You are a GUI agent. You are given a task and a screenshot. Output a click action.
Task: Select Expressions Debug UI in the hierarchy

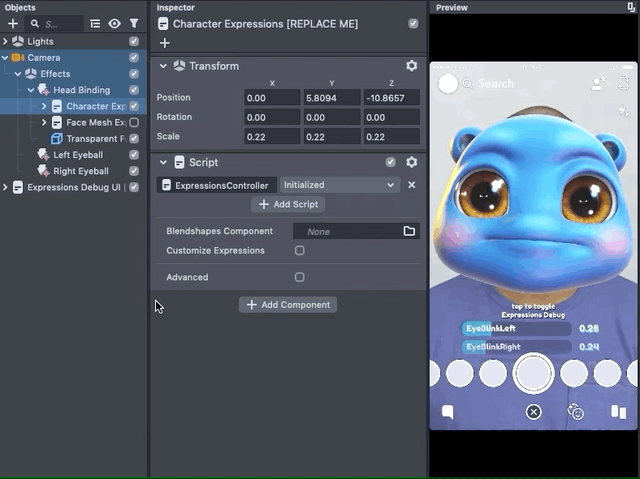pos(74,187)
